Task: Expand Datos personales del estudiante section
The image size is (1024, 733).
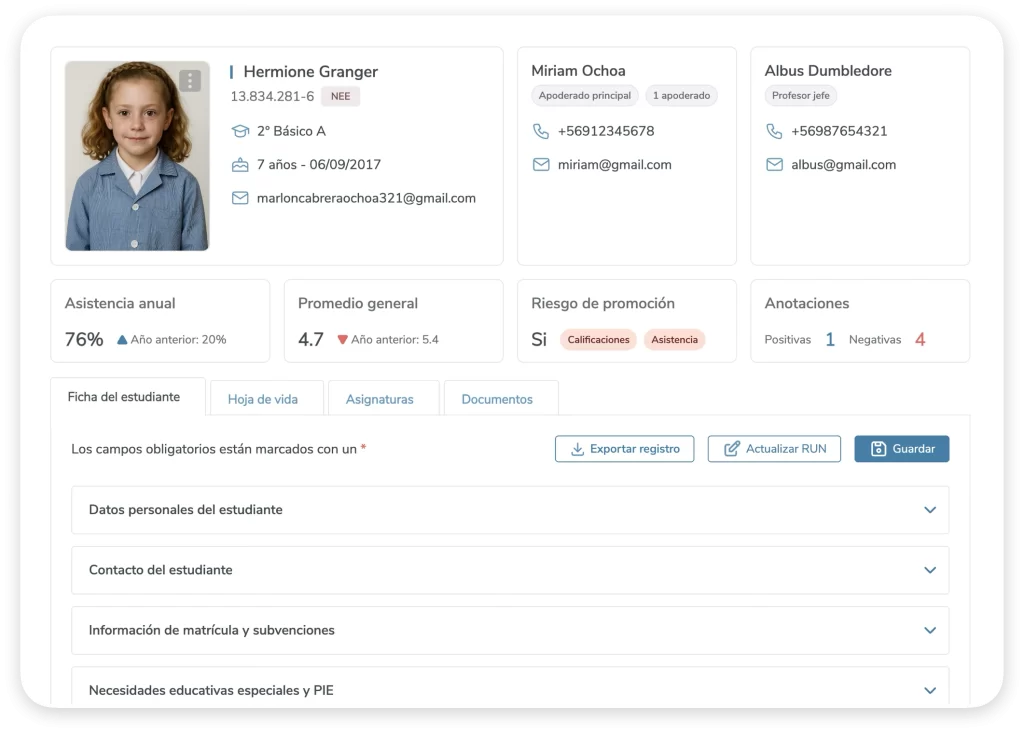Action: (929, 510)
